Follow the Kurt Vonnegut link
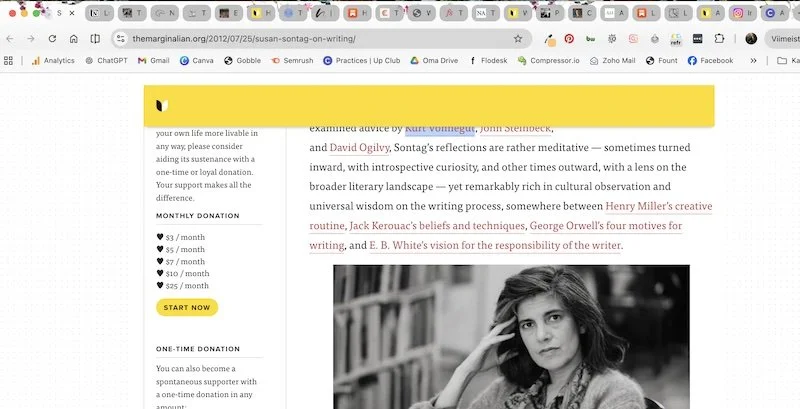 point(439,129)
